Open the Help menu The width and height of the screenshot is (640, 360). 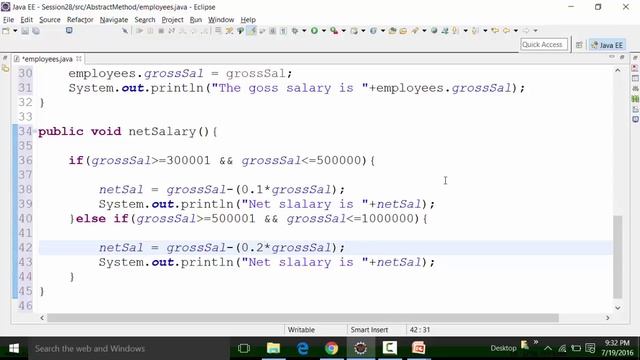click(x=248, y=20)
